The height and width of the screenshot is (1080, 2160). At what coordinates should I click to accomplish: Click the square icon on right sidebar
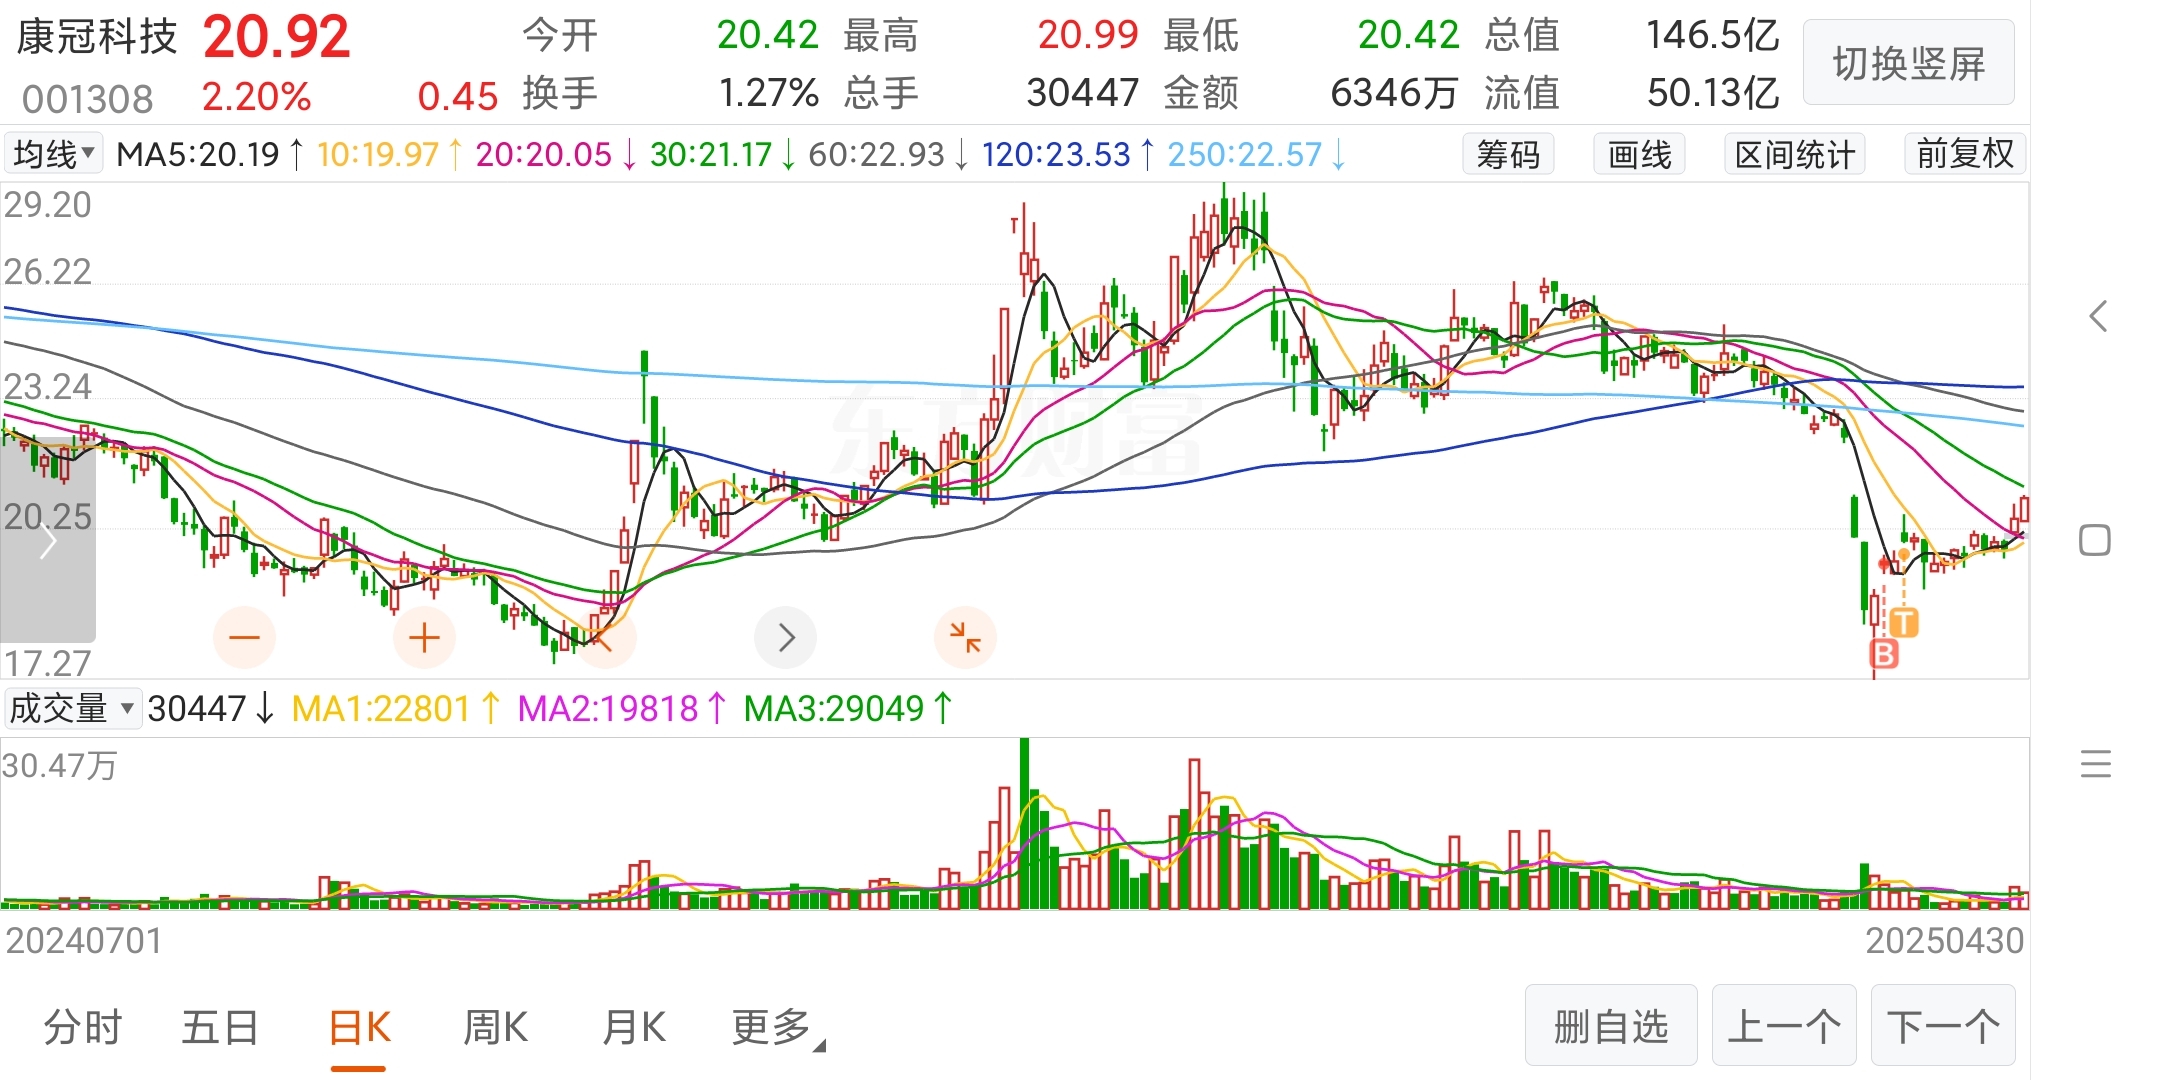point(2094,540)
